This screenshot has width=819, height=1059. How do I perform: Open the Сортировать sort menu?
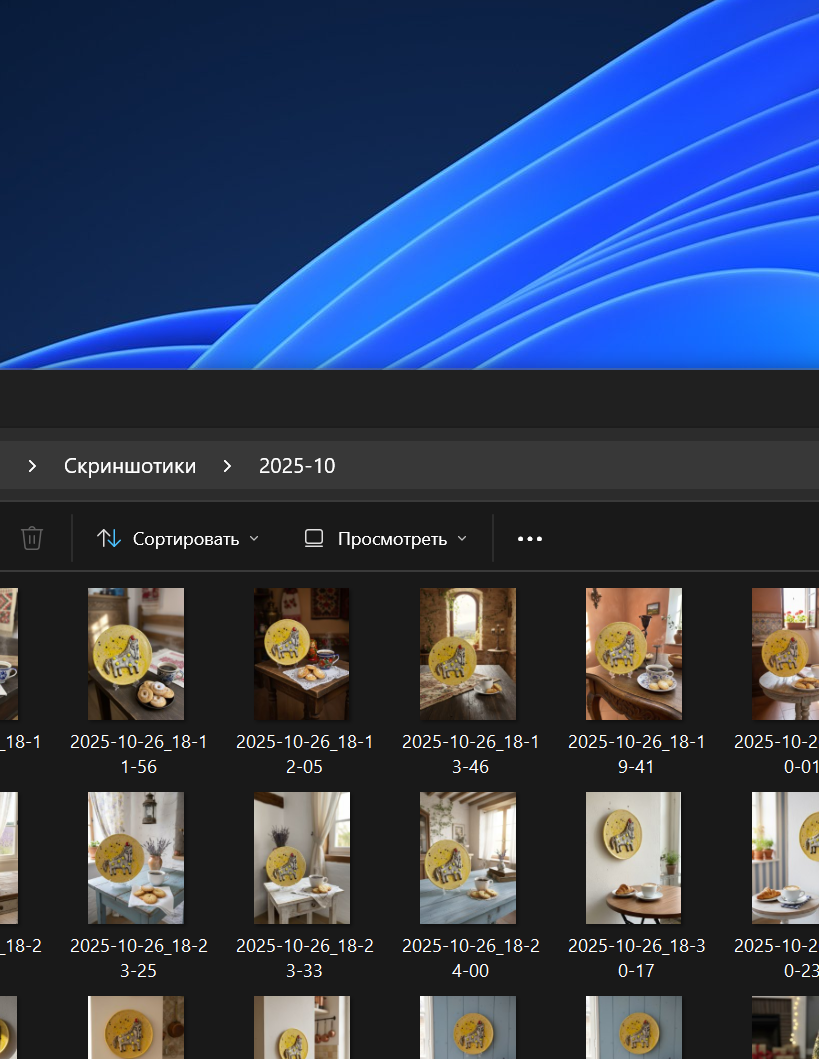pyautogui.click(x=178, y=538)
